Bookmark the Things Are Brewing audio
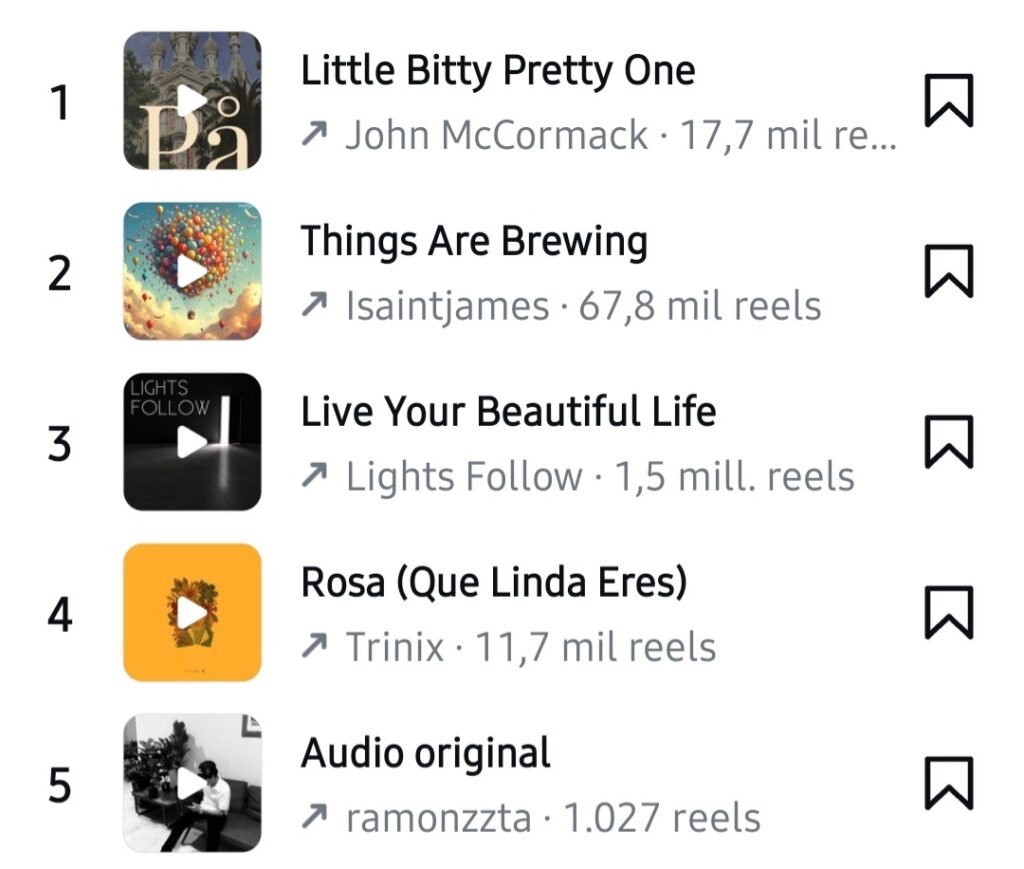The image size is (1024, 869). point(948,271)
